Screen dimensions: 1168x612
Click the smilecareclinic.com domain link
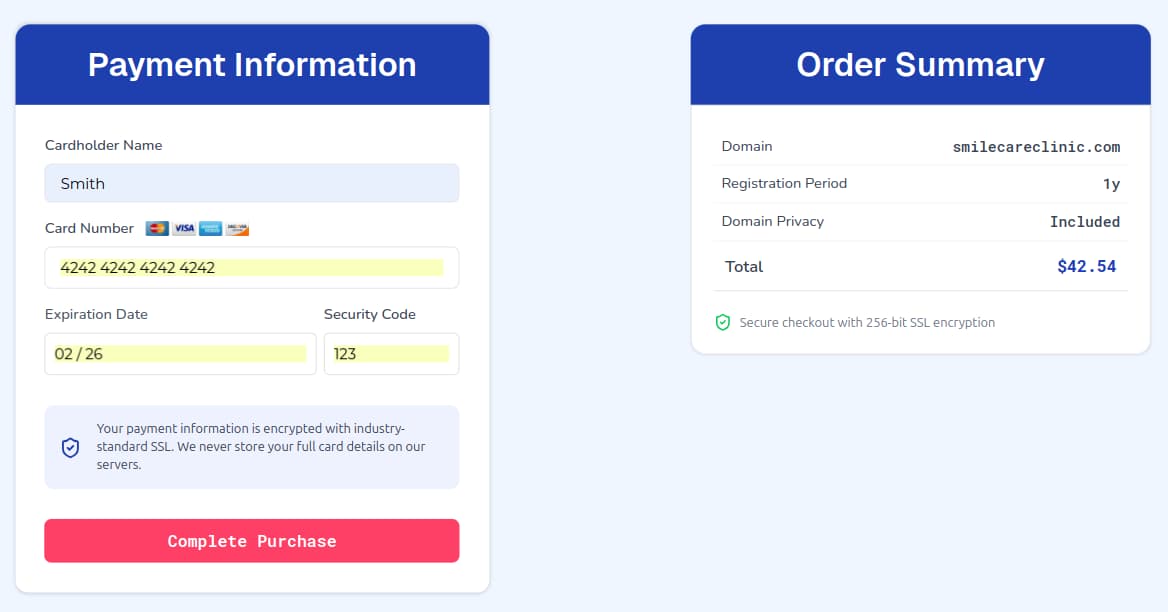pyautogui.click(x=1035, y=147)
